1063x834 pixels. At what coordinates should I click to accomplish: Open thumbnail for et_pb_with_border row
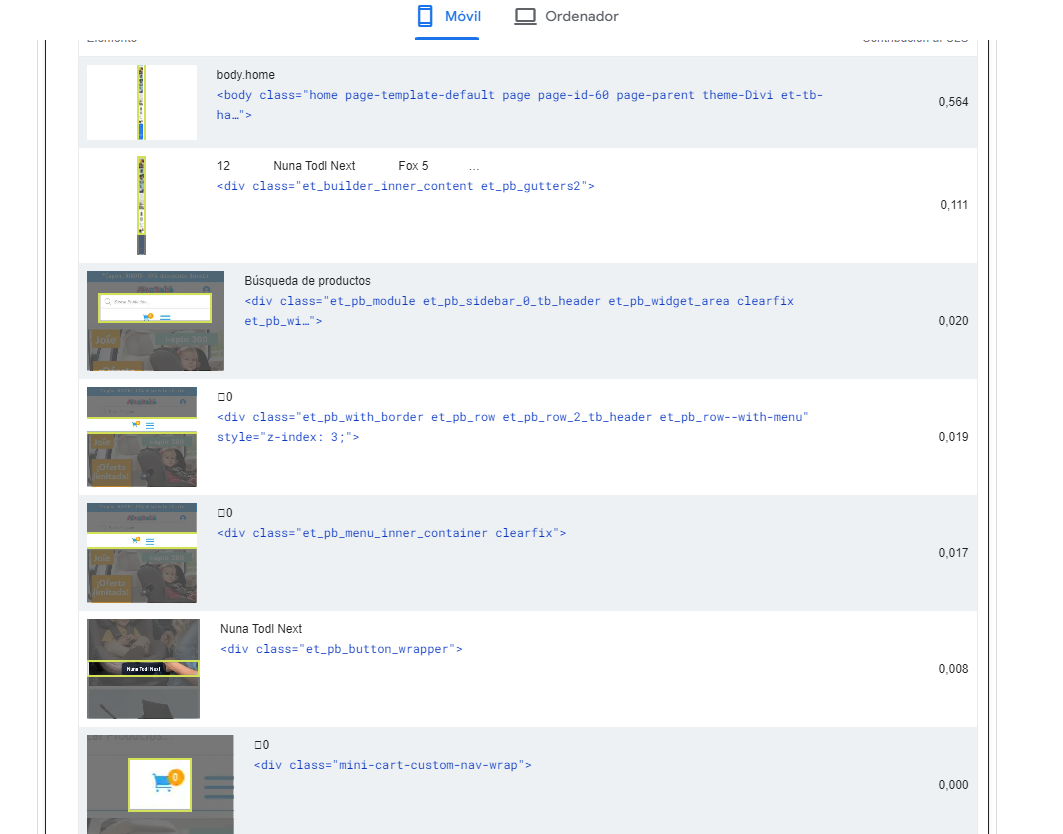pos(142,437)
